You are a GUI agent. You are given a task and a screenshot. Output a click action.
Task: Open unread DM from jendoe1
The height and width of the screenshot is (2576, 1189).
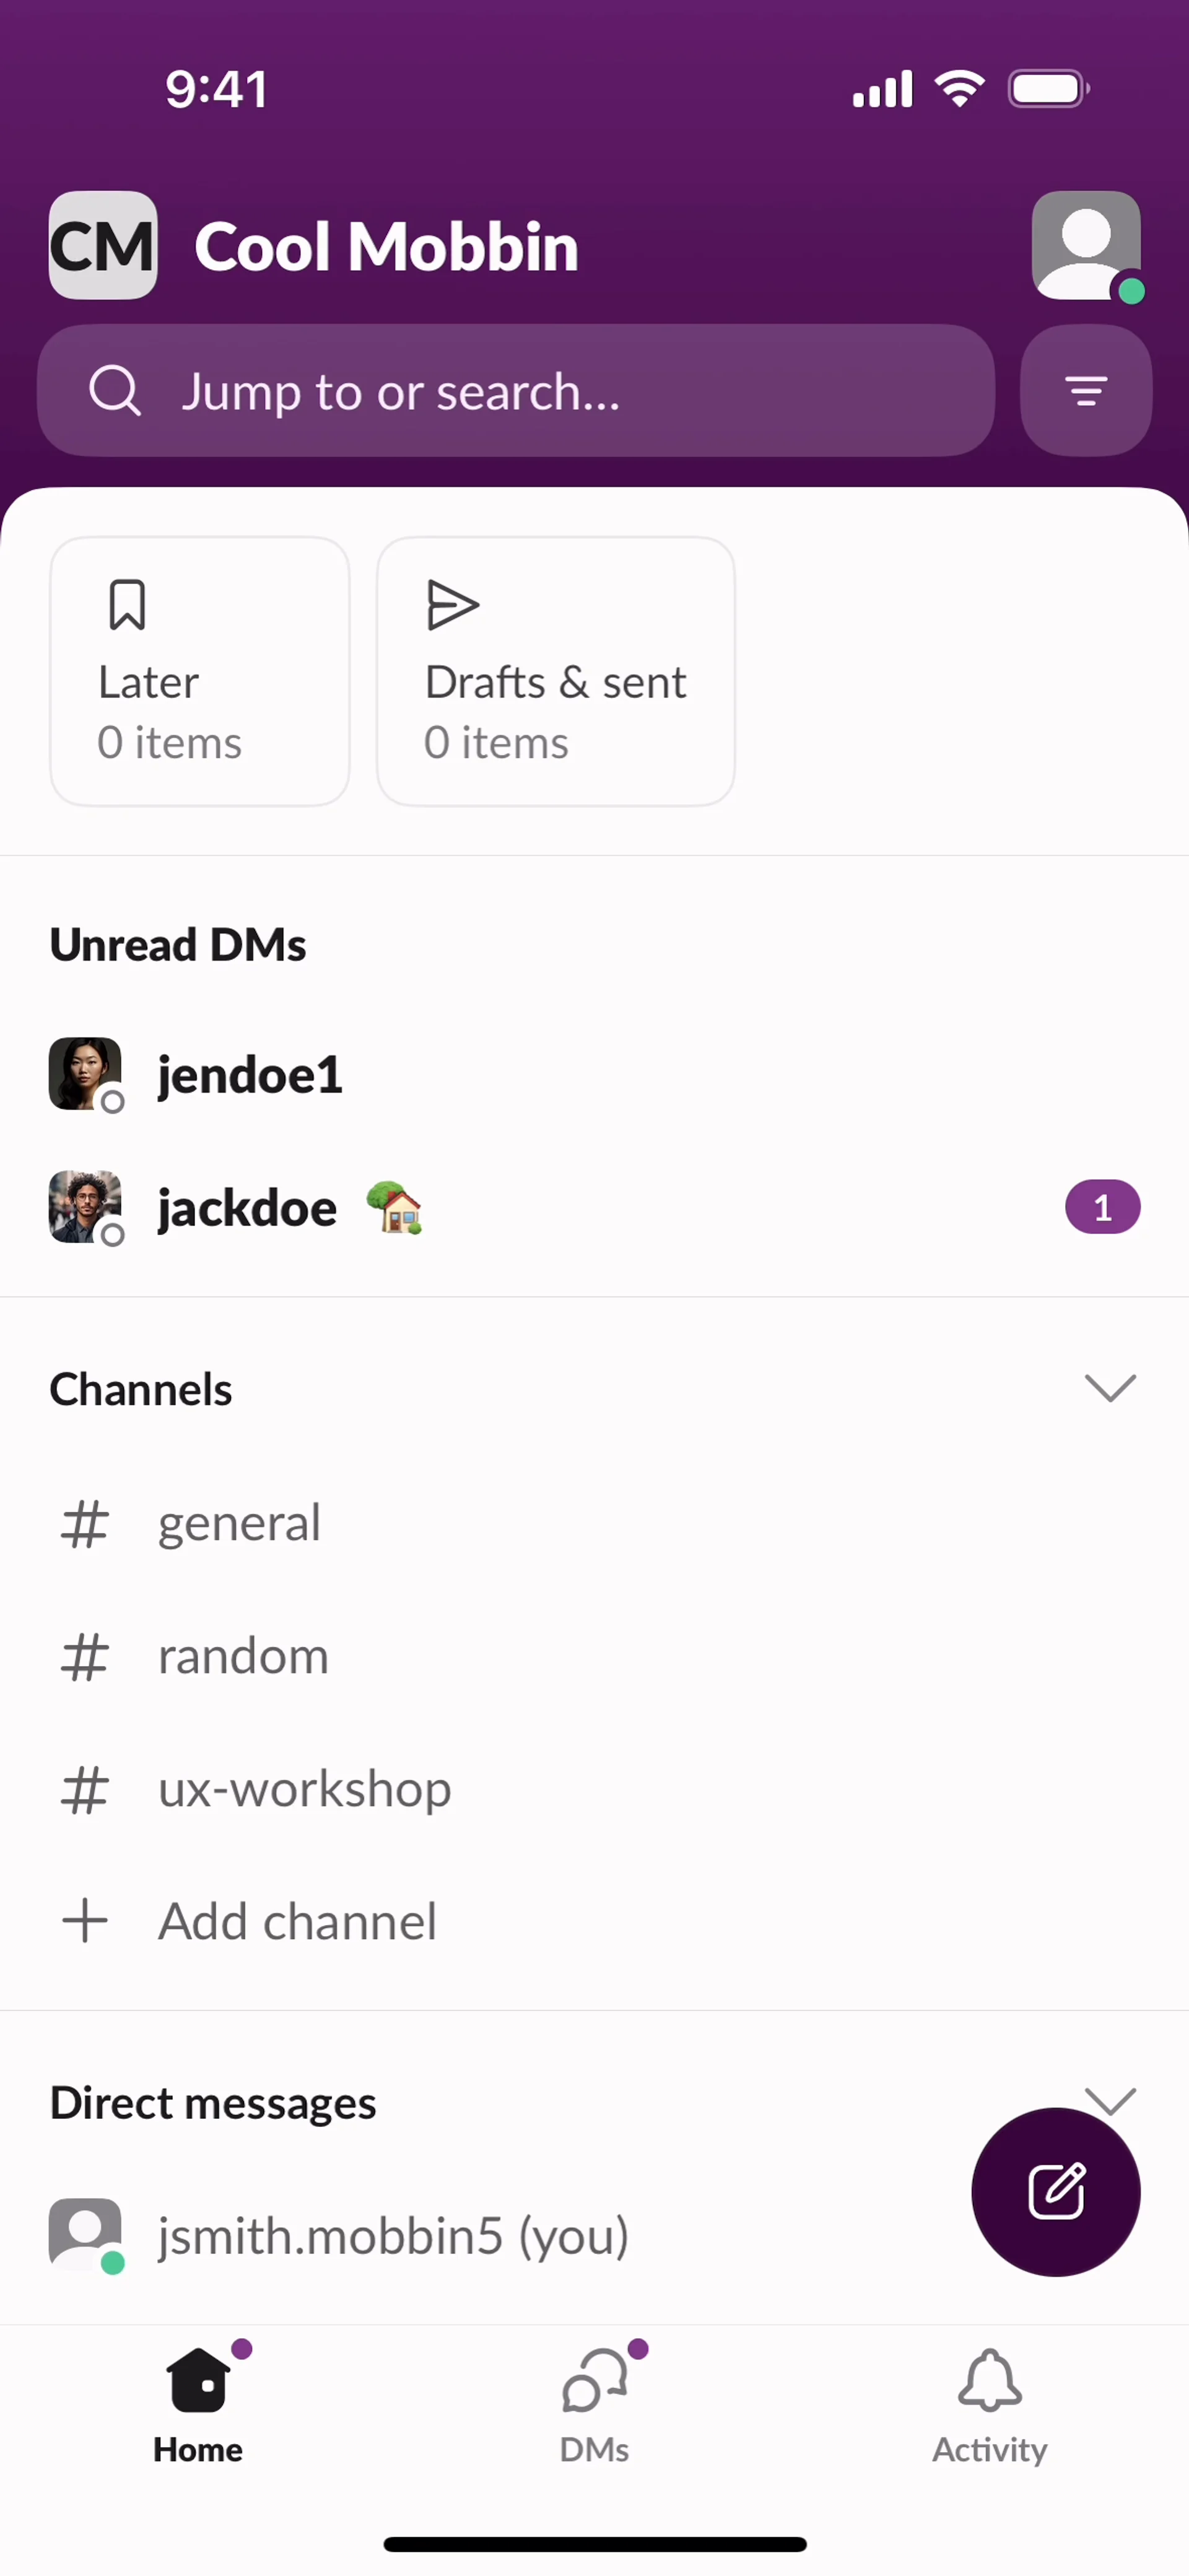[594, 1075]
